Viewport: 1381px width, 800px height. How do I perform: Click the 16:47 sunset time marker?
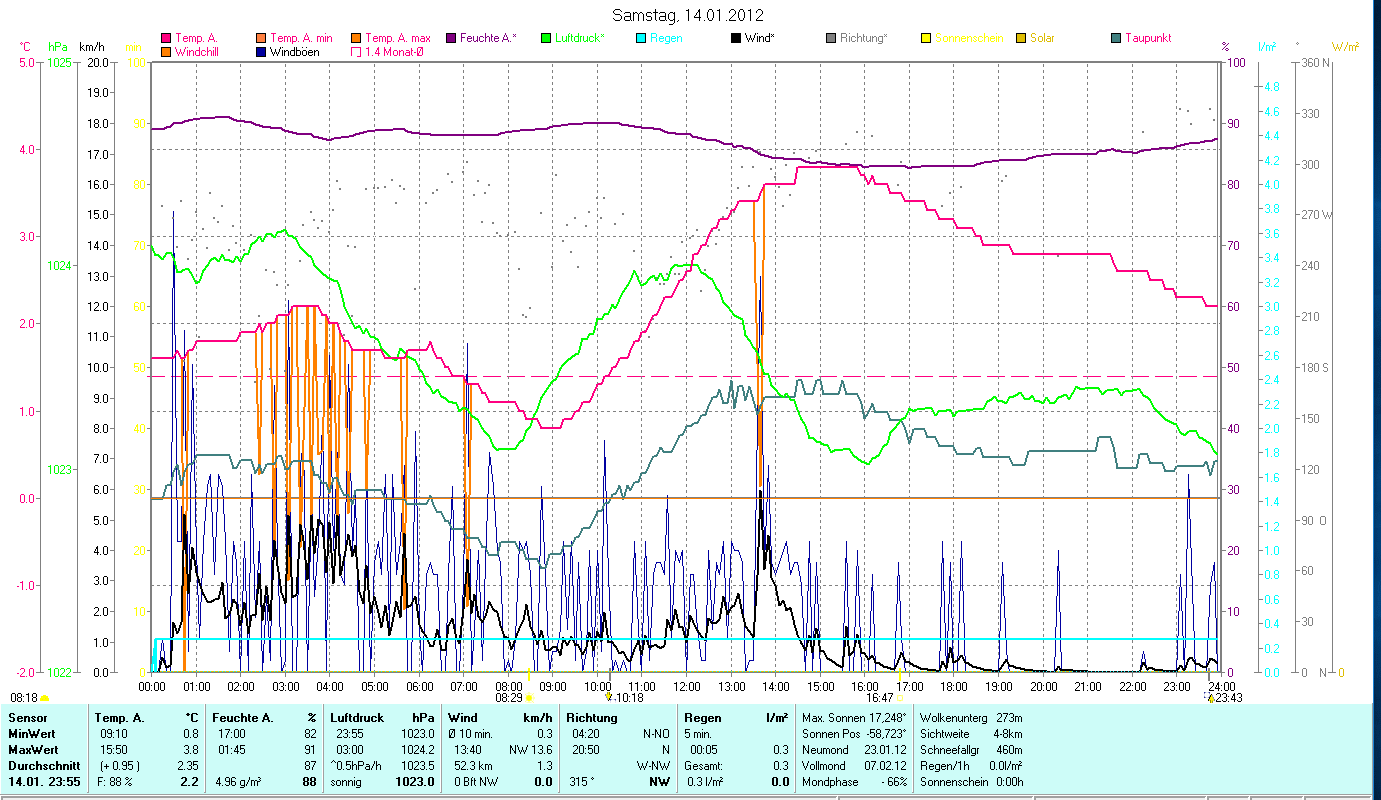[879, 697]
